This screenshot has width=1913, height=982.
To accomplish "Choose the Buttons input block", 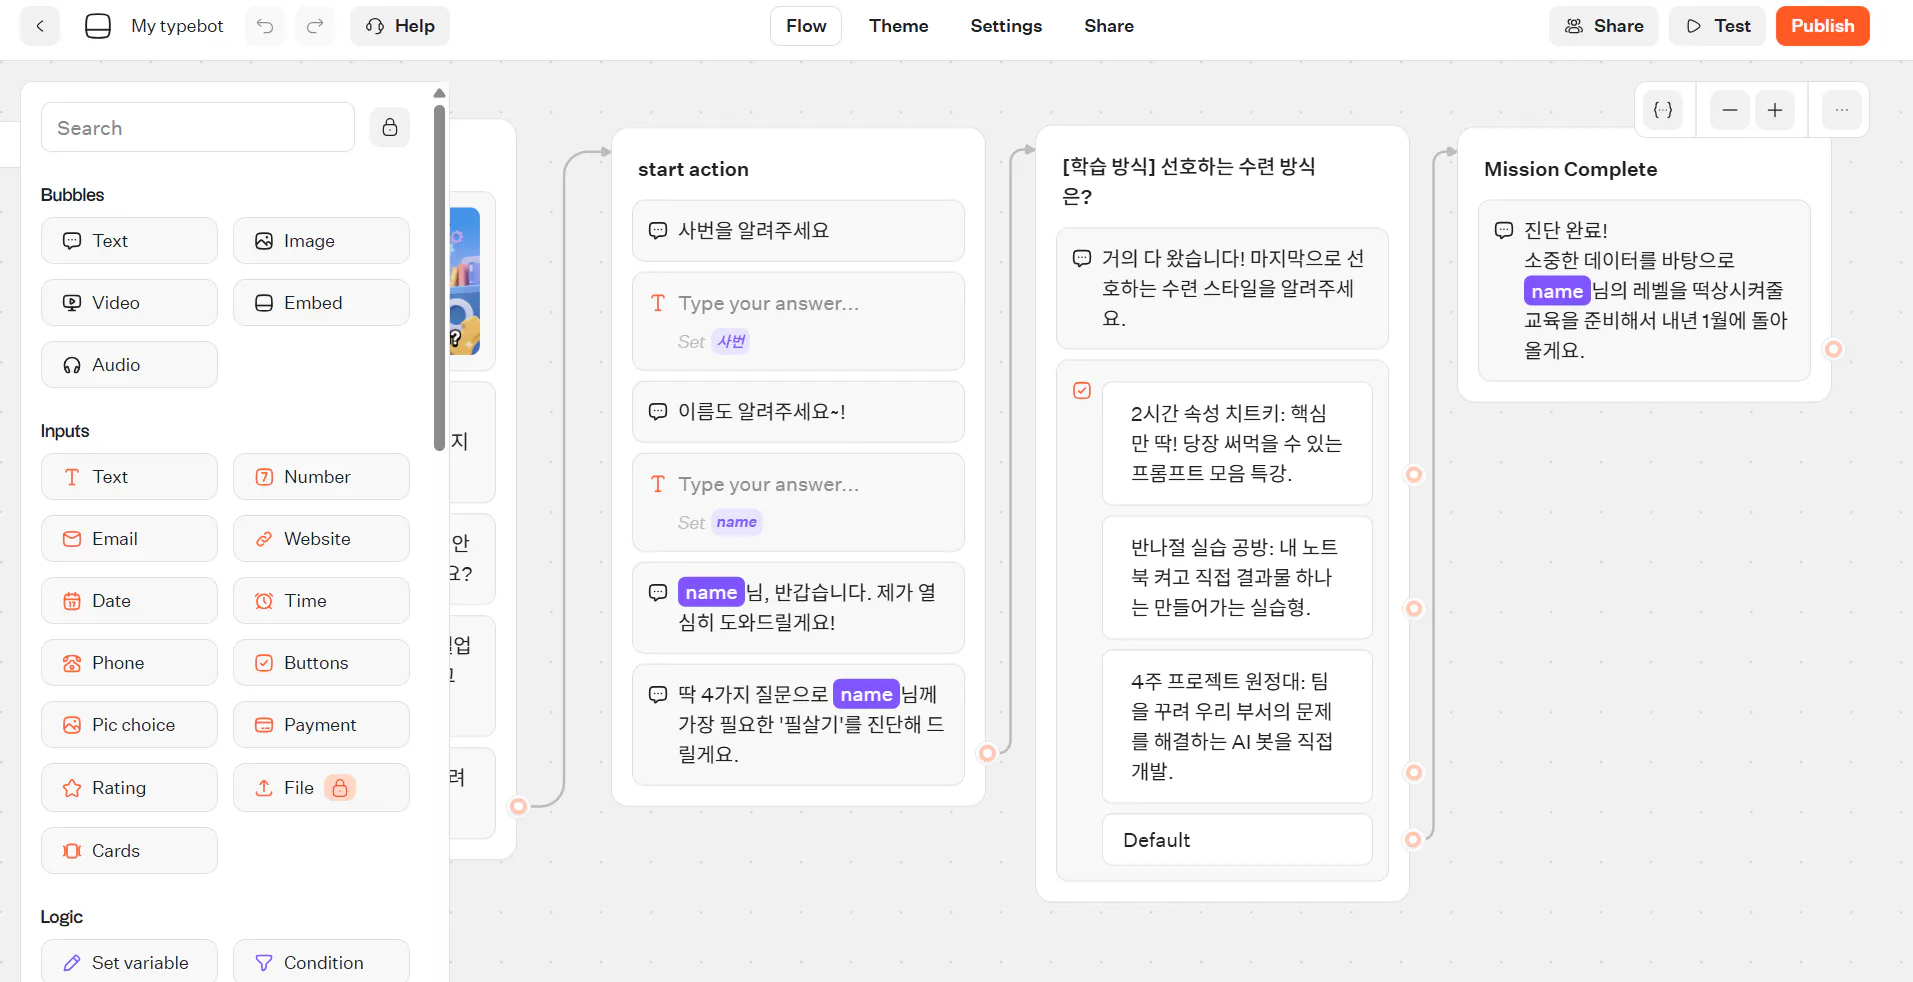I will click(x=320, y=662).
